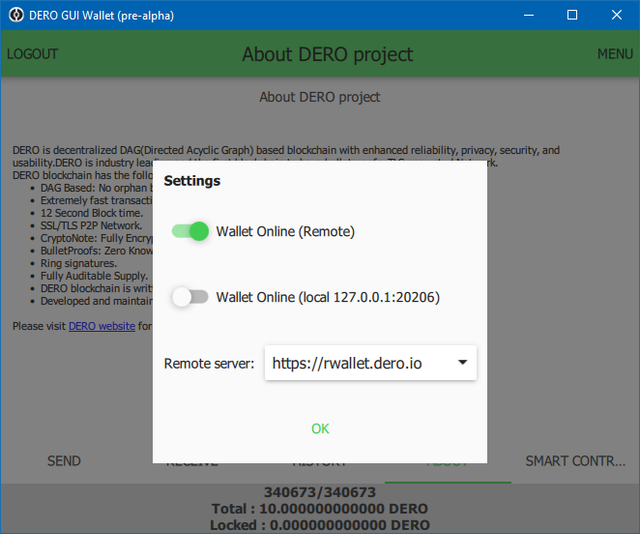Confirm settings with the OK button

(320, 429)
